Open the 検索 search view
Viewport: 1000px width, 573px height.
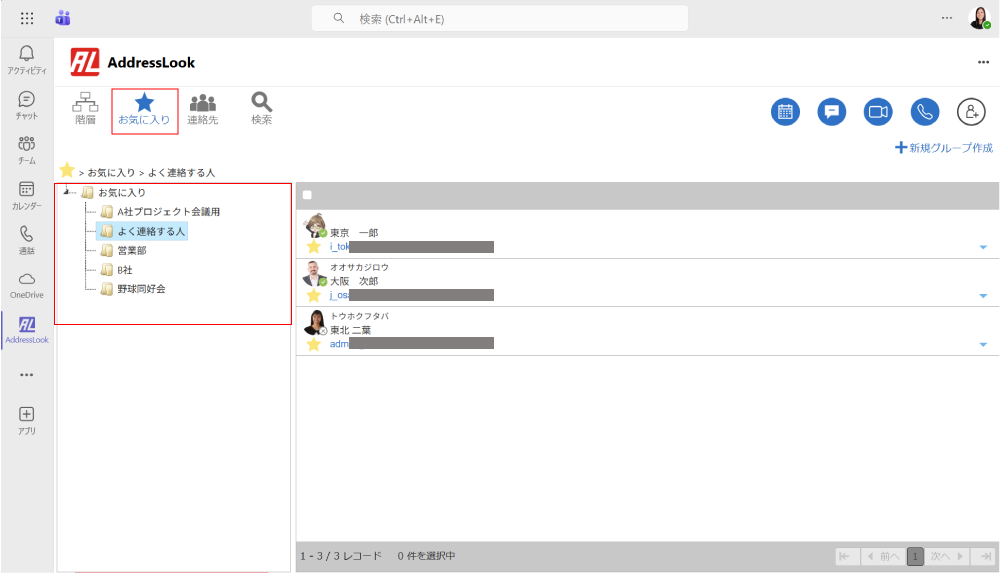click(262, 109)
